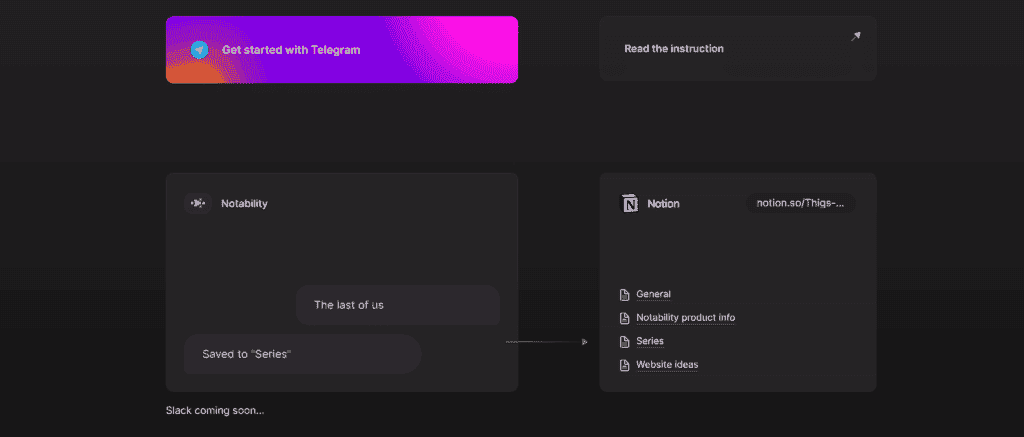Click the Notability logo icon
Image resolution: width=1024 pixels, height=437 pixels.
tap(197, 203)
